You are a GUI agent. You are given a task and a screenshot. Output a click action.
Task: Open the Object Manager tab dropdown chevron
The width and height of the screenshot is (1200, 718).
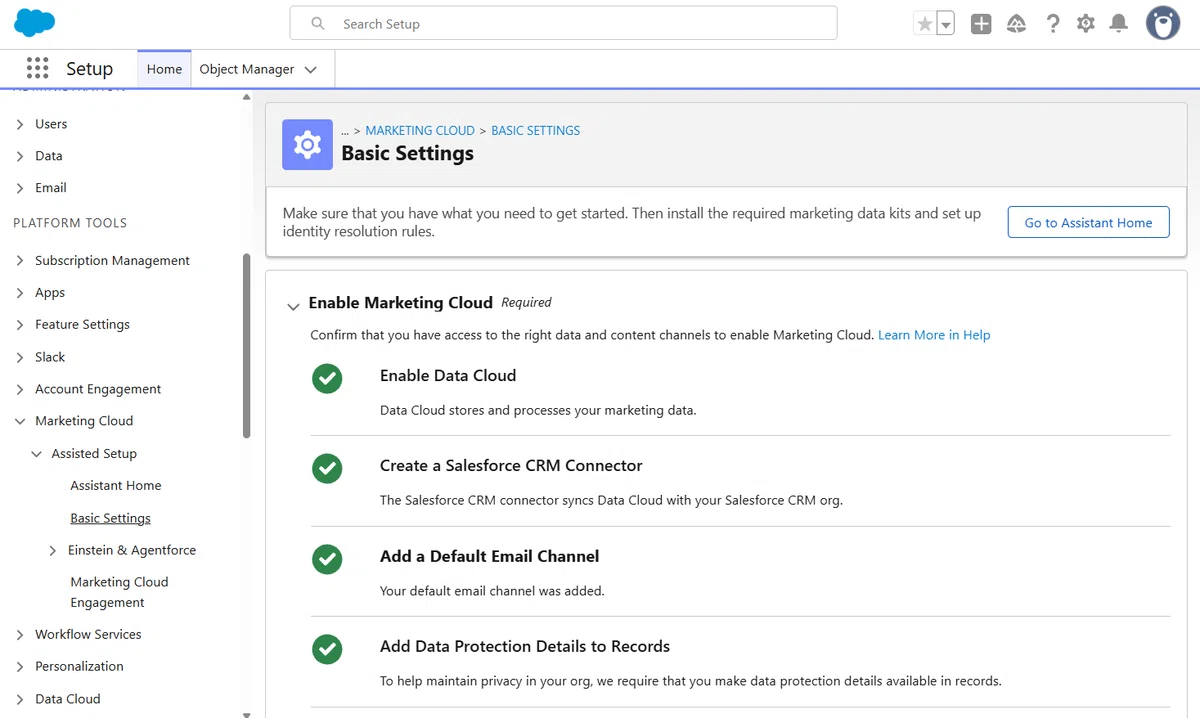pos(310,70)
